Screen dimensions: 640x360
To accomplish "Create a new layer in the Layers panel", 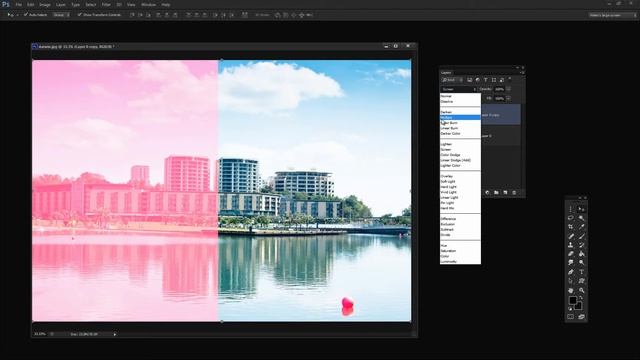I will pos(505,193).
